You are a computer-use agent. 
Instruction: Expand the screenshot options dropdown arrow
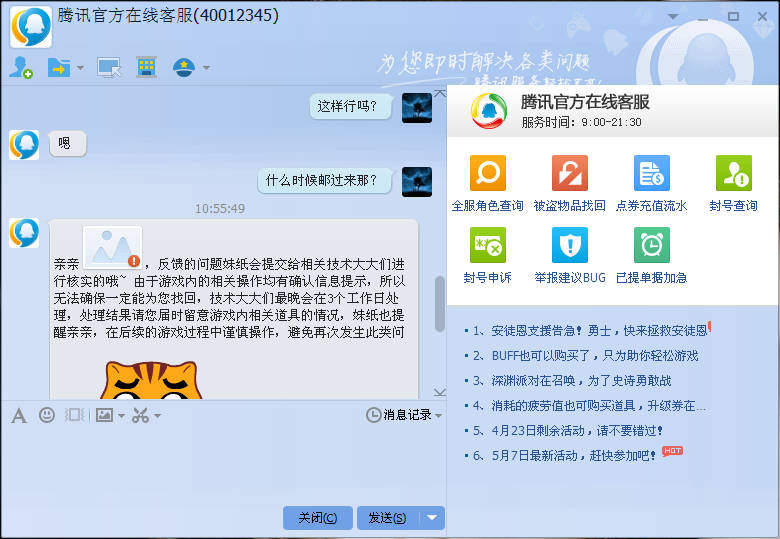[157, 415]
